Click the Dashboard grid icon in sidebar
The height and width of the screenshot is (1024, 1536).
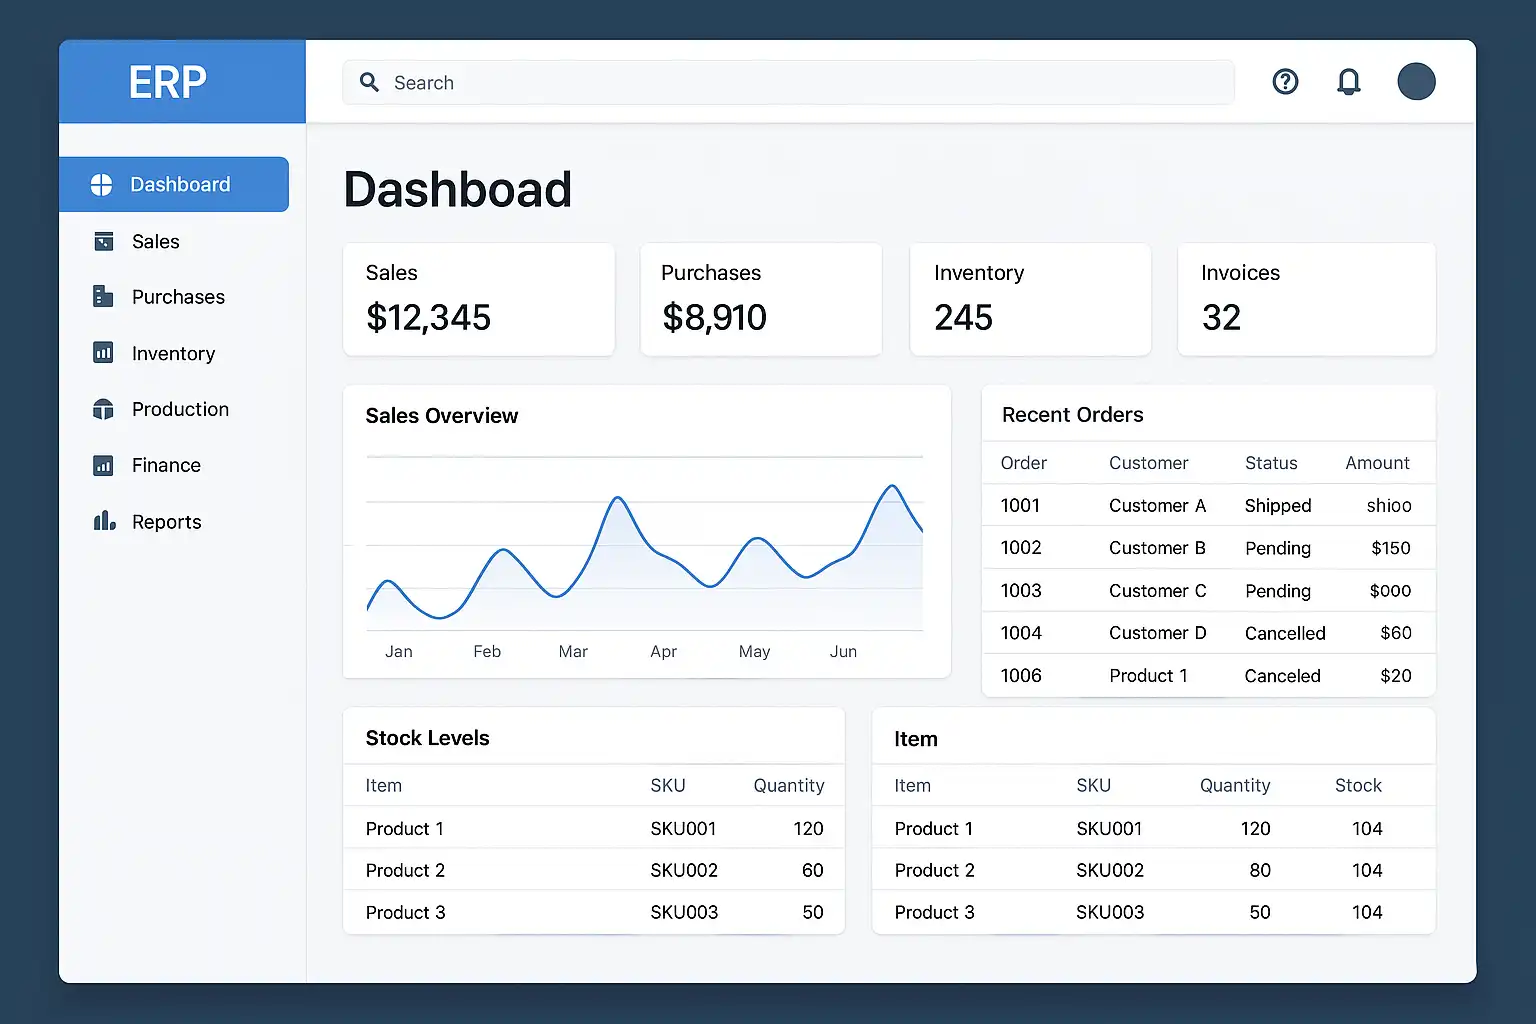click(102, 185)
